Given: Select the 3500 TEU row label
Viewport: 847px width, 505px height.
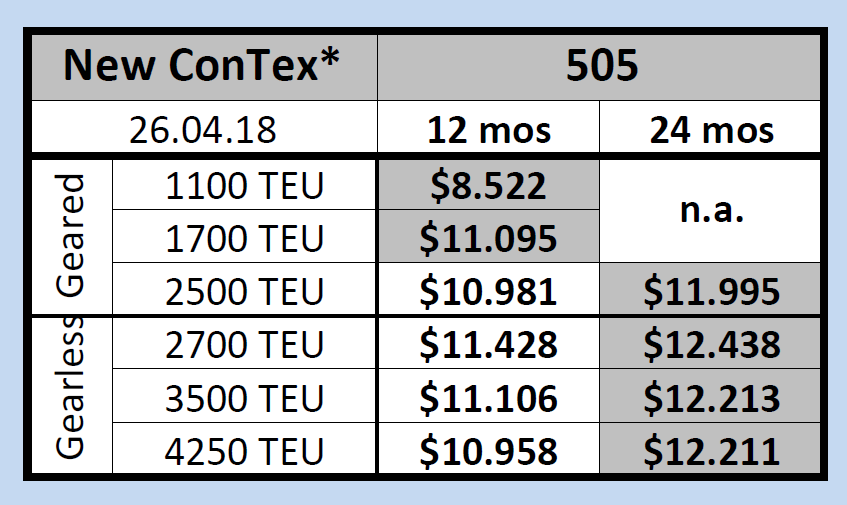Looking at the screenshot, I should click(x=244, y=397).
